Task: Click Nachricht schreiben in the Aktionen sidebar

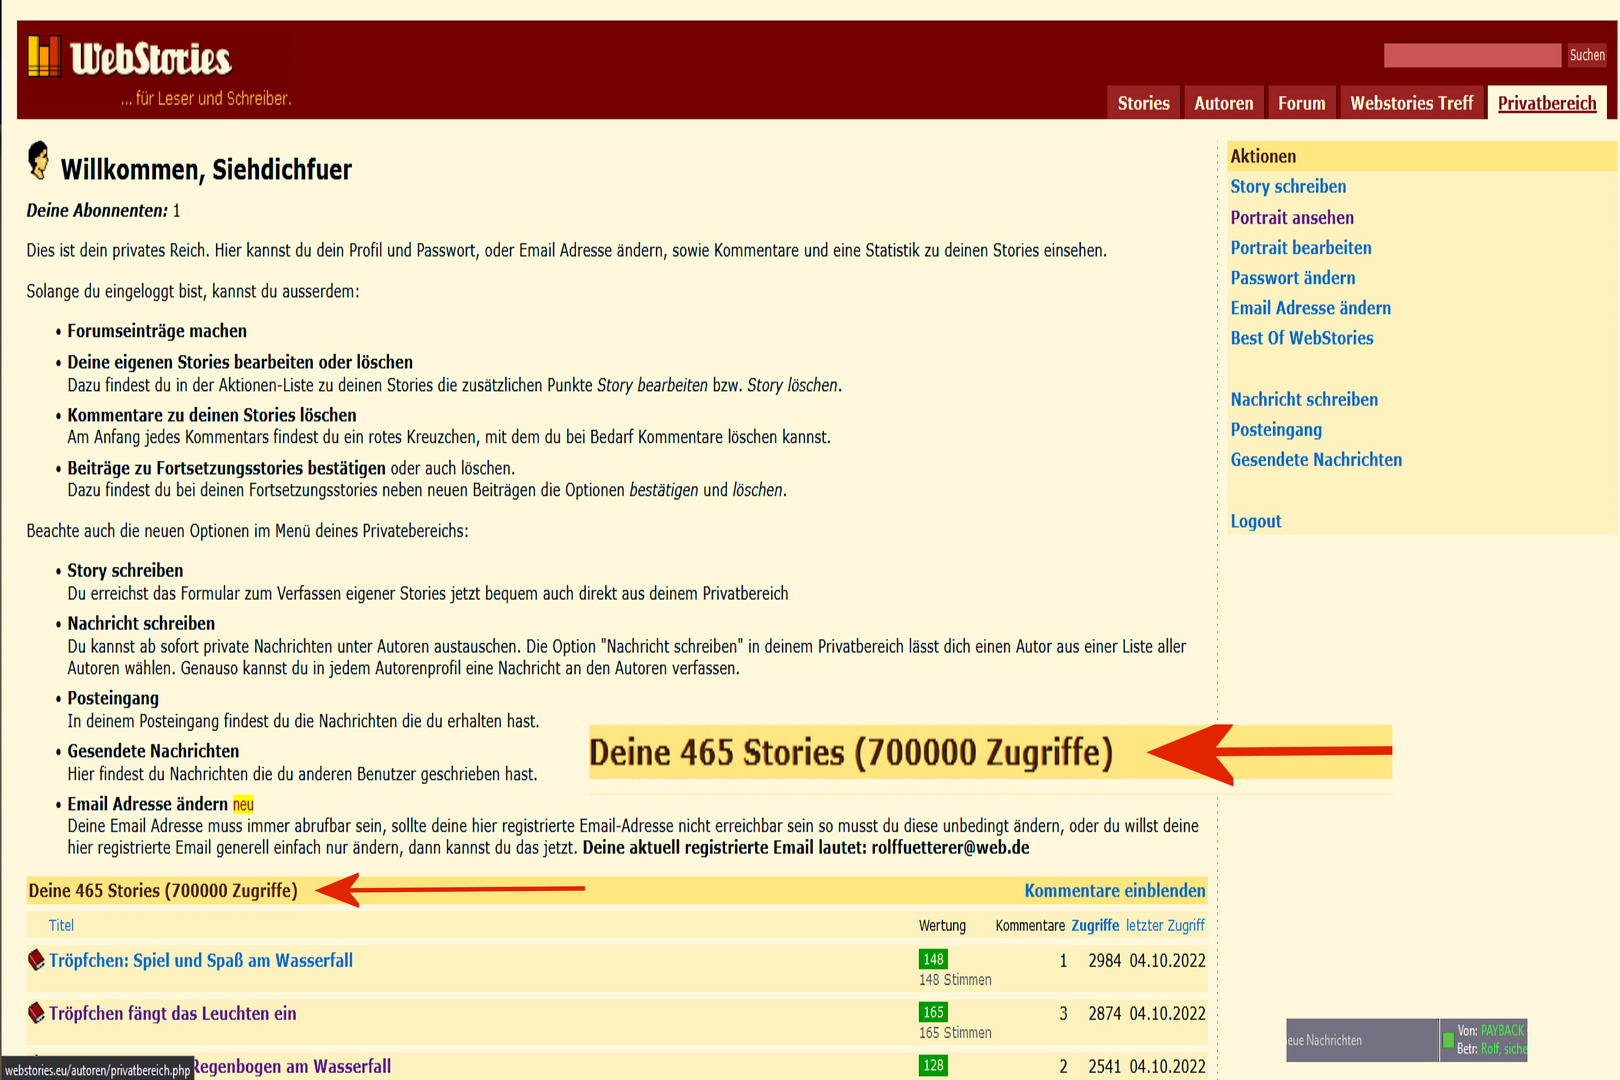Action: click(x=1304, y=399)
